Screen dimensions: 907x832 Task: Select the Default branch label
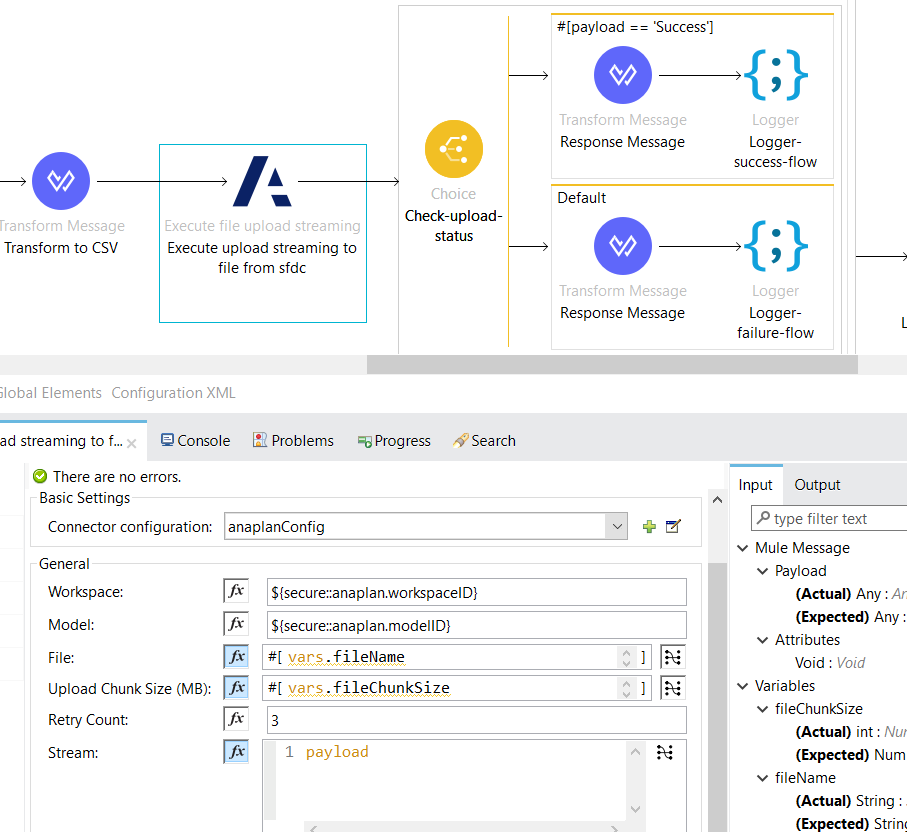point(581,198)
